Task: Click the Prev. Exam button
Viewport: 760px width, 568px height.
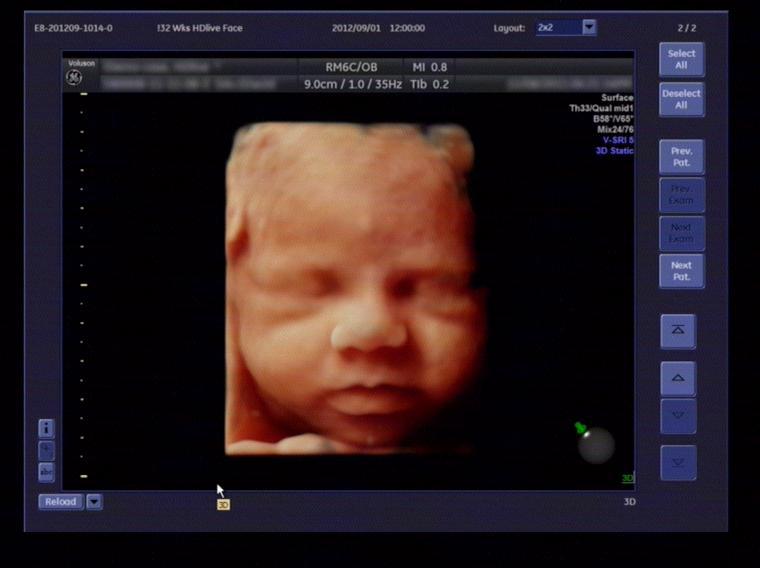Action: point(681,195)
